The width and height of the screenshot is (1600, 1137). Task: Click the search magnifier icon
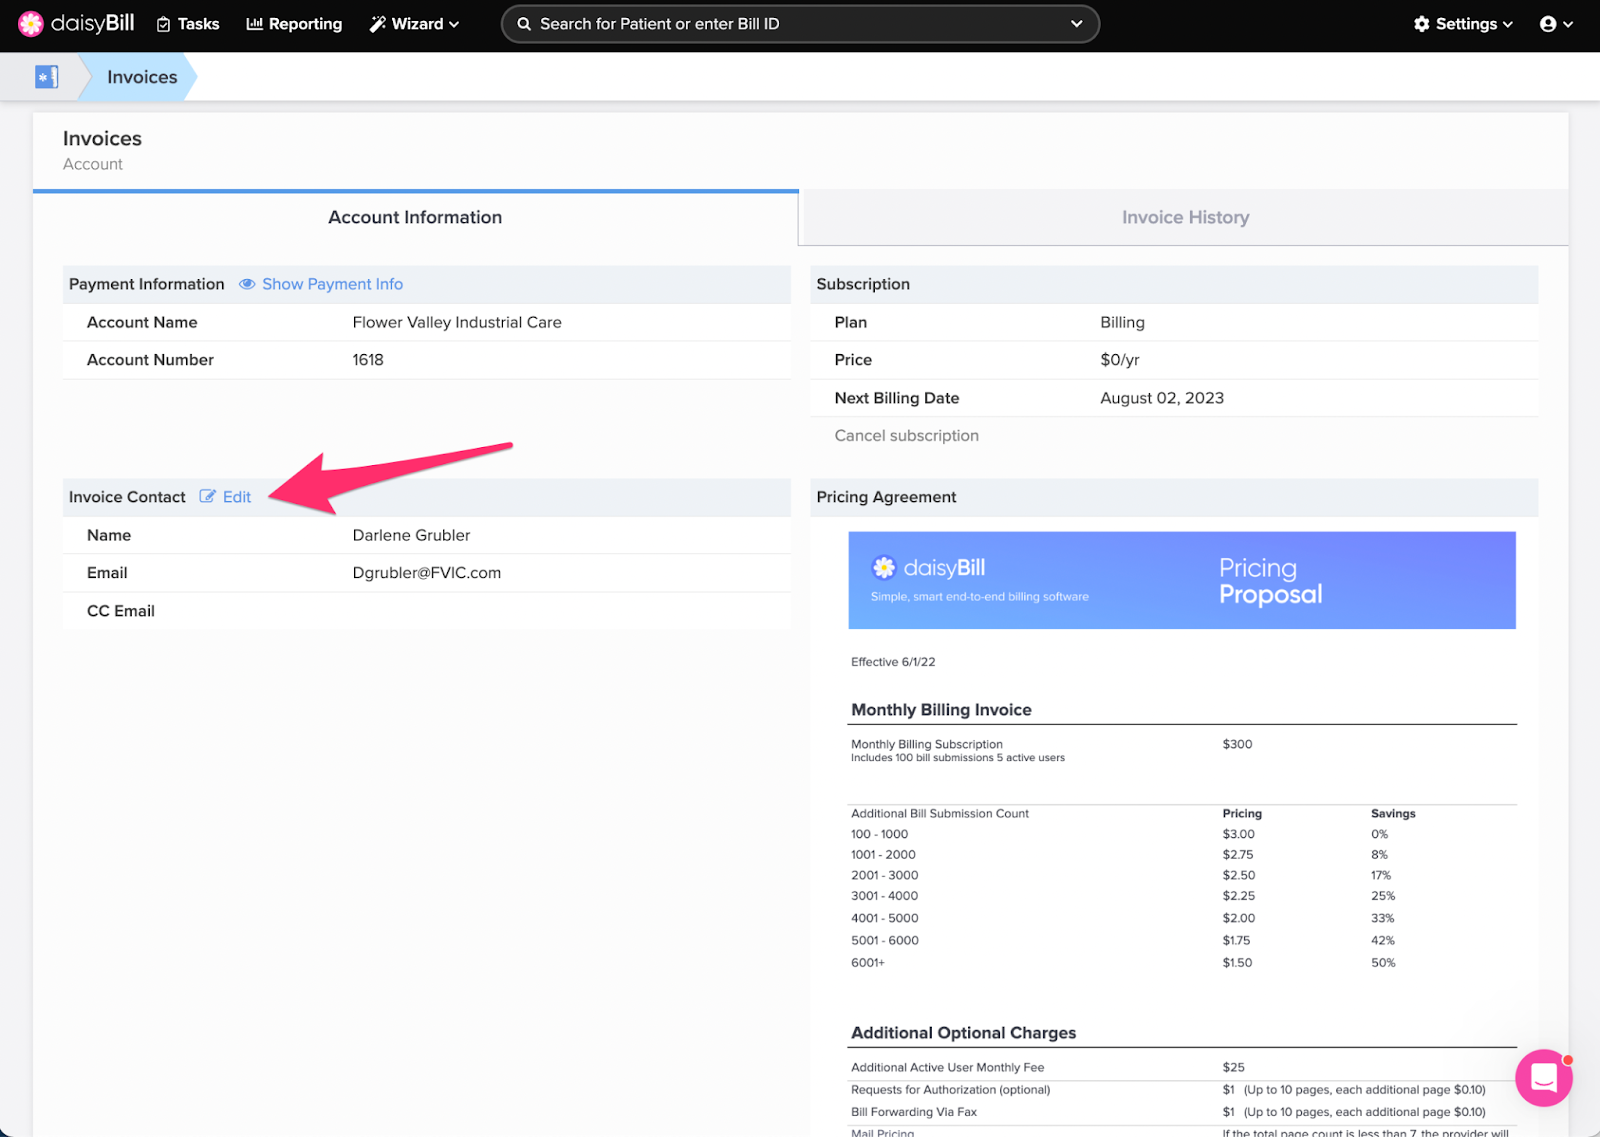pos(523,23)
